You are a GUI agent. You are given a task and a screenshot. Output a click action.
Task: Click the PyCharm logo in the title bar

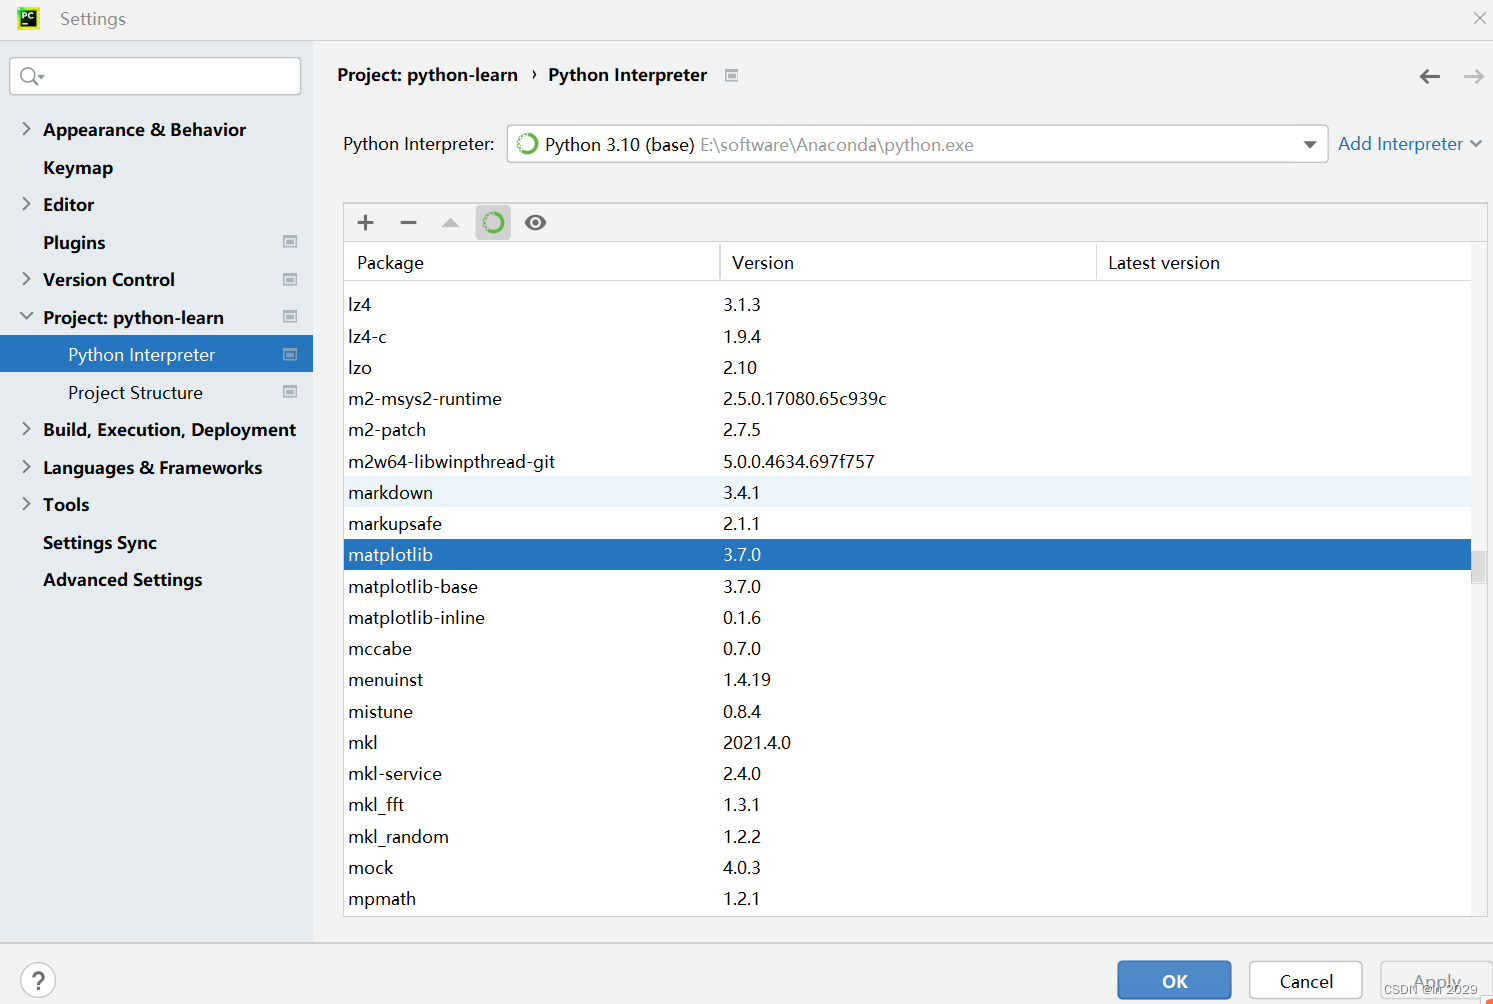tap(28, 18)
